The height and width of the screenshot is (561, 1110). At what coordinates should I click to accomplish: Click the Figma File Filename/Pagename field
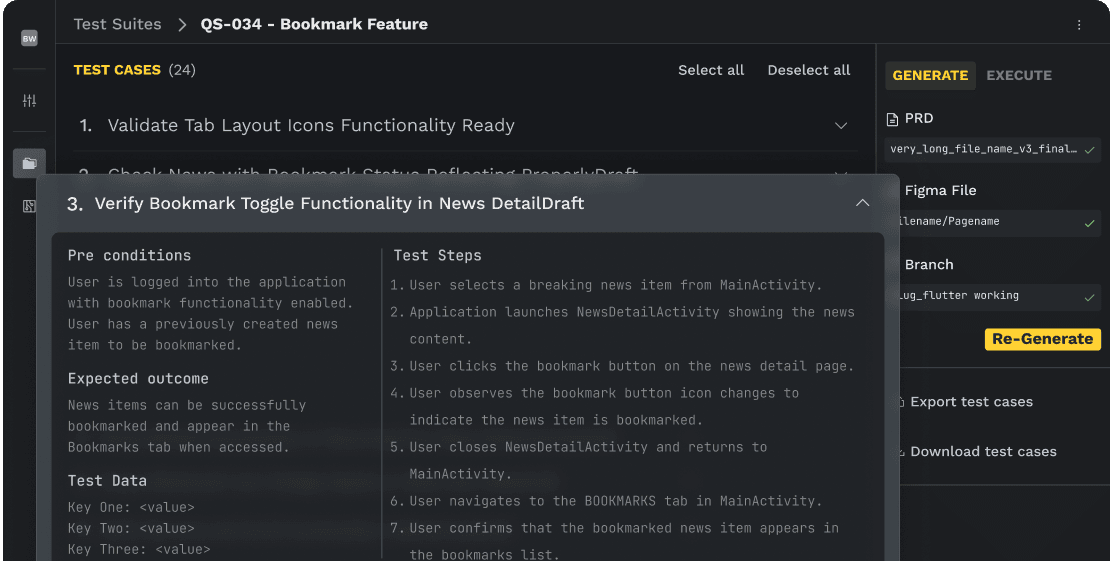click(x=1000, y=223)
